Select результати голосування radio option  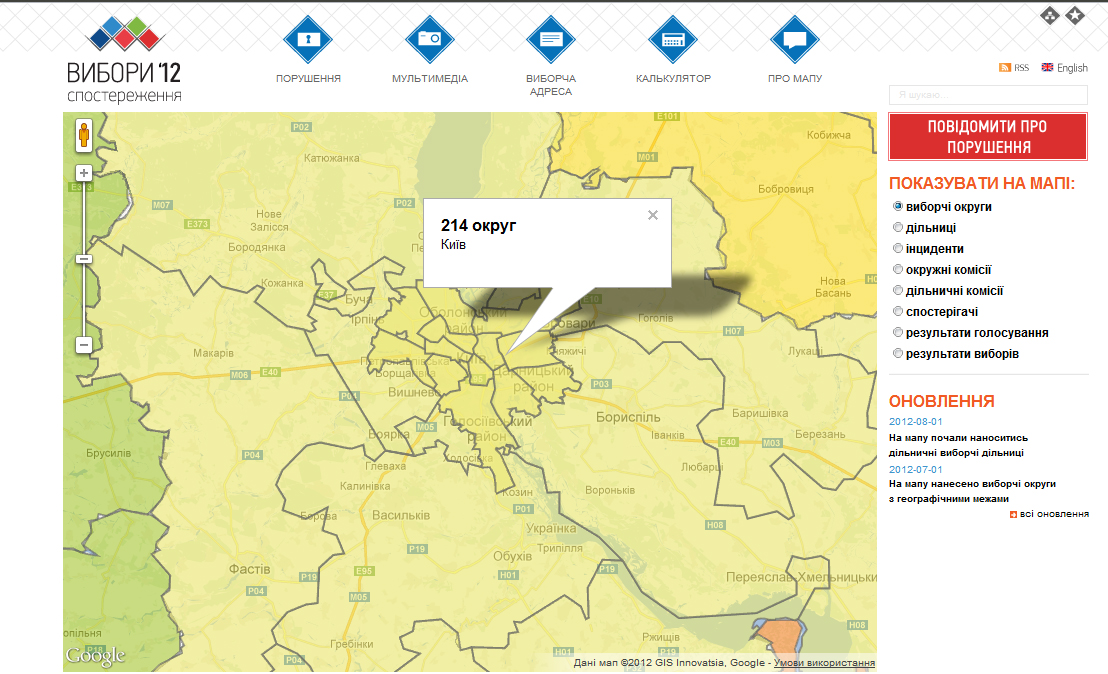[898, 333]
